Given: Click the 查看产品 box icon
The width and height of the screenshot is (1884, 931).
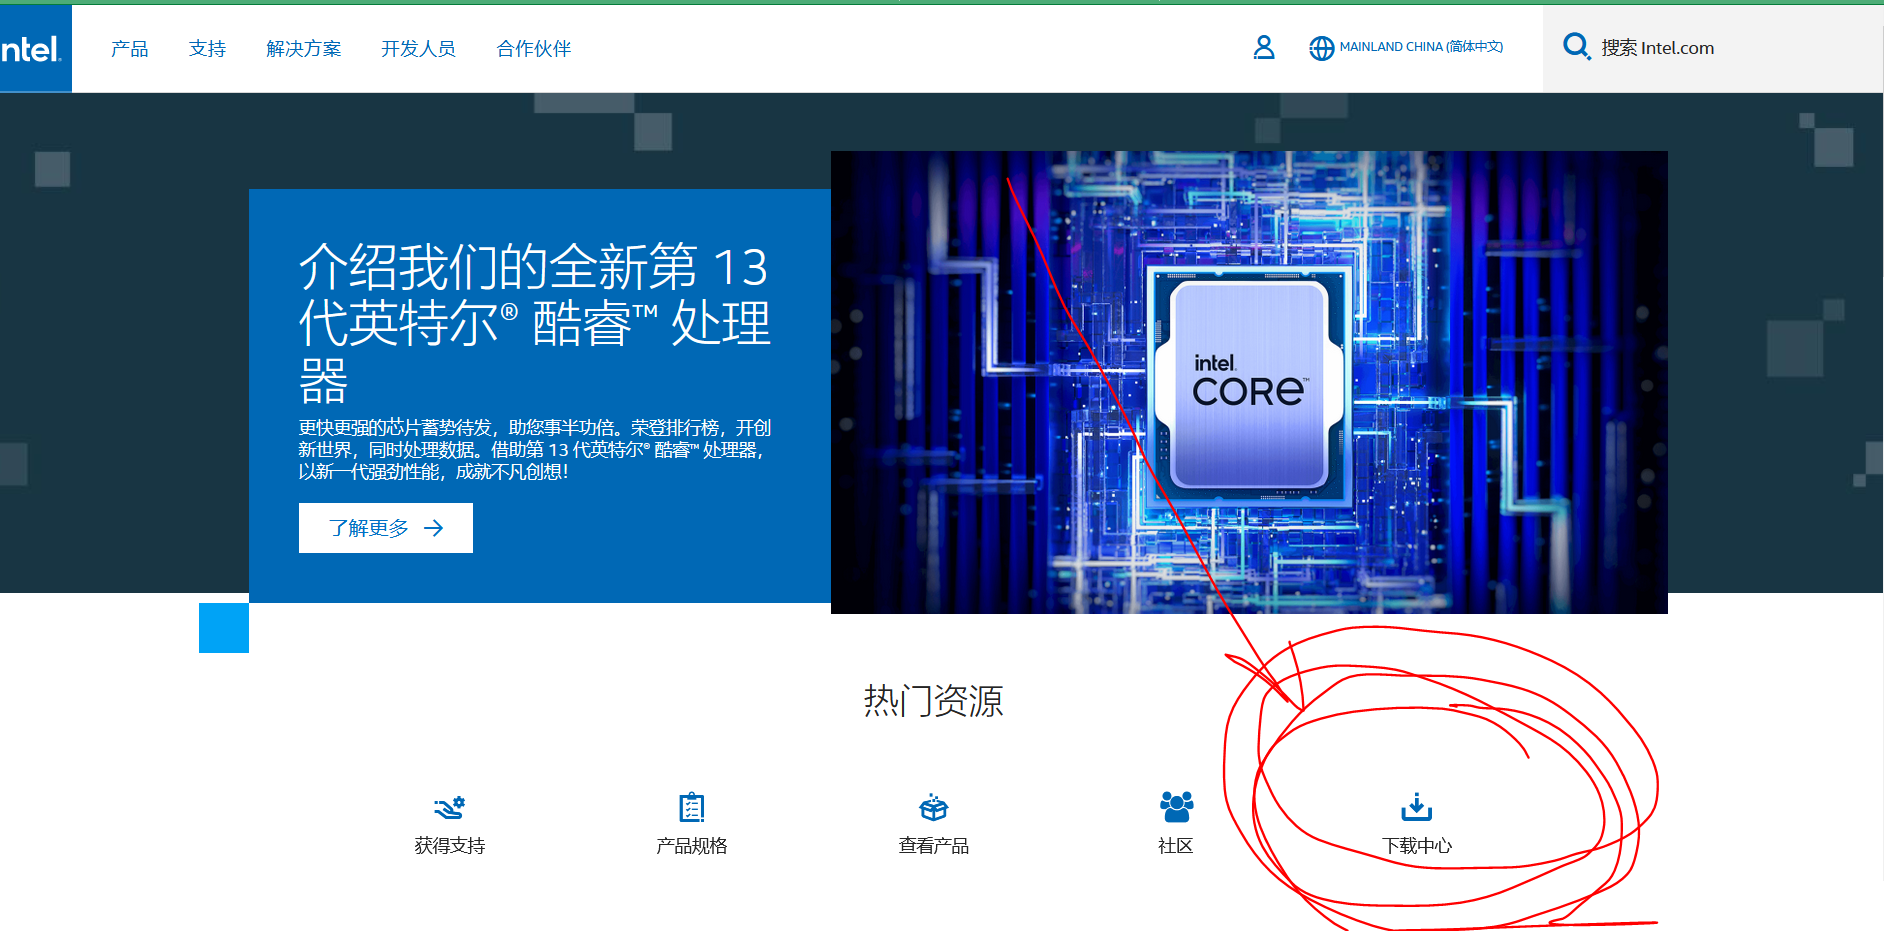Looking at the screenshot, I should coord(934,806).
